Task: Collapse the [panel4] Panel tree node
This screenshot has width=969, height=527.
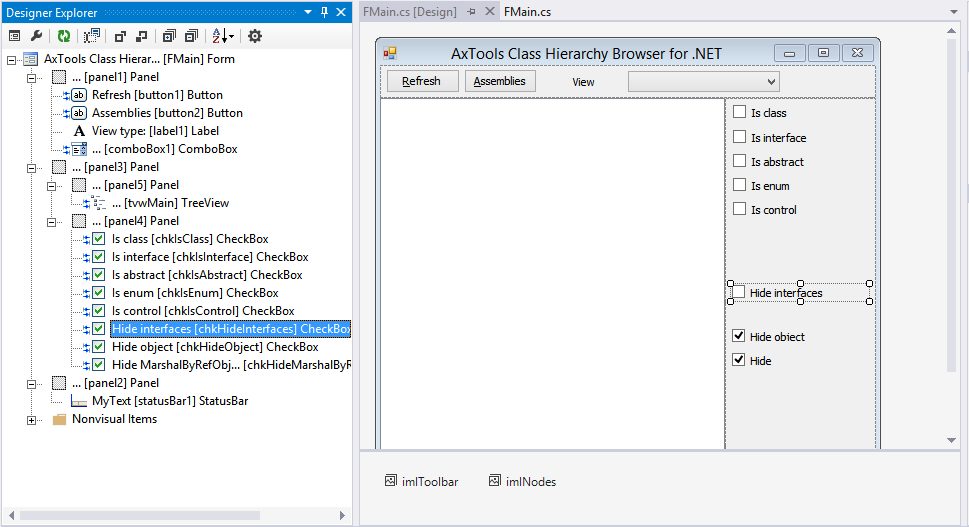Action: coord(51,222)
